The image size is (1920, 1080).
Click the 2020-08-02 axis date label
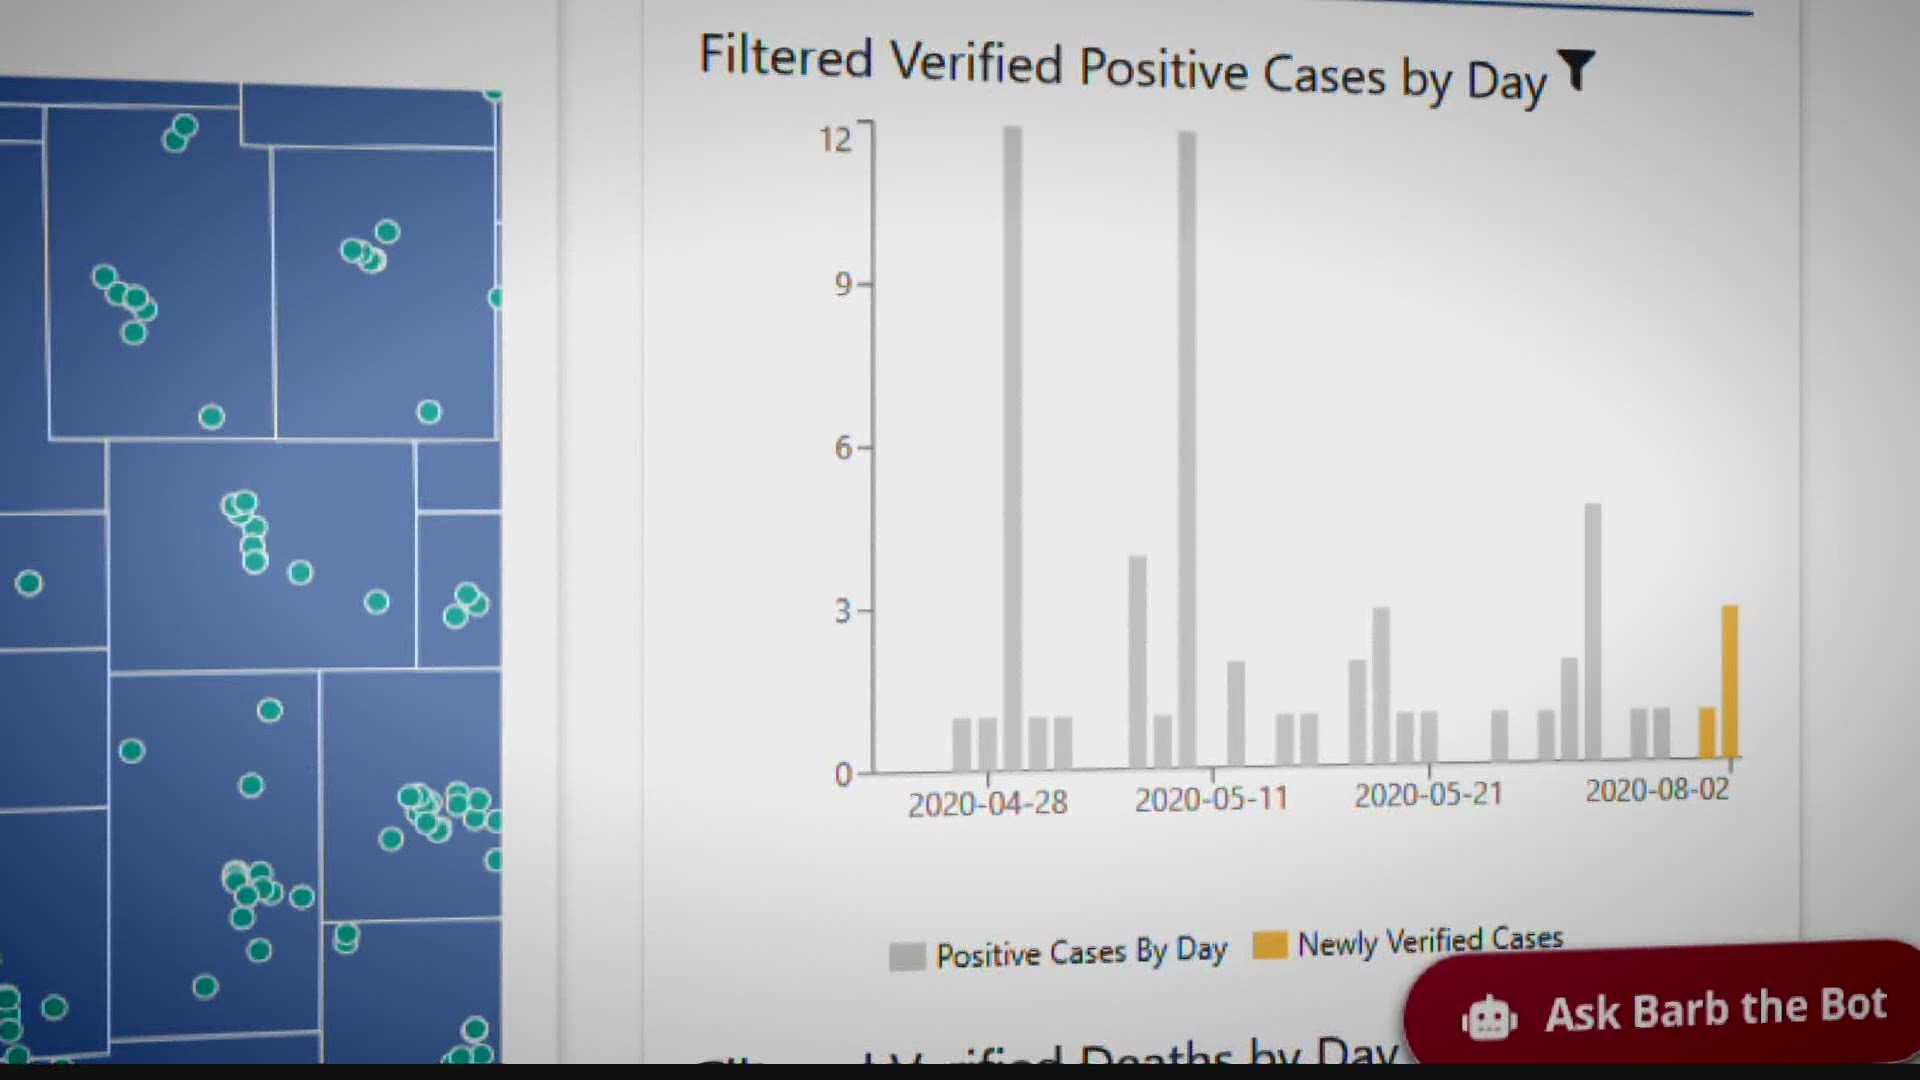point(1656,790)
